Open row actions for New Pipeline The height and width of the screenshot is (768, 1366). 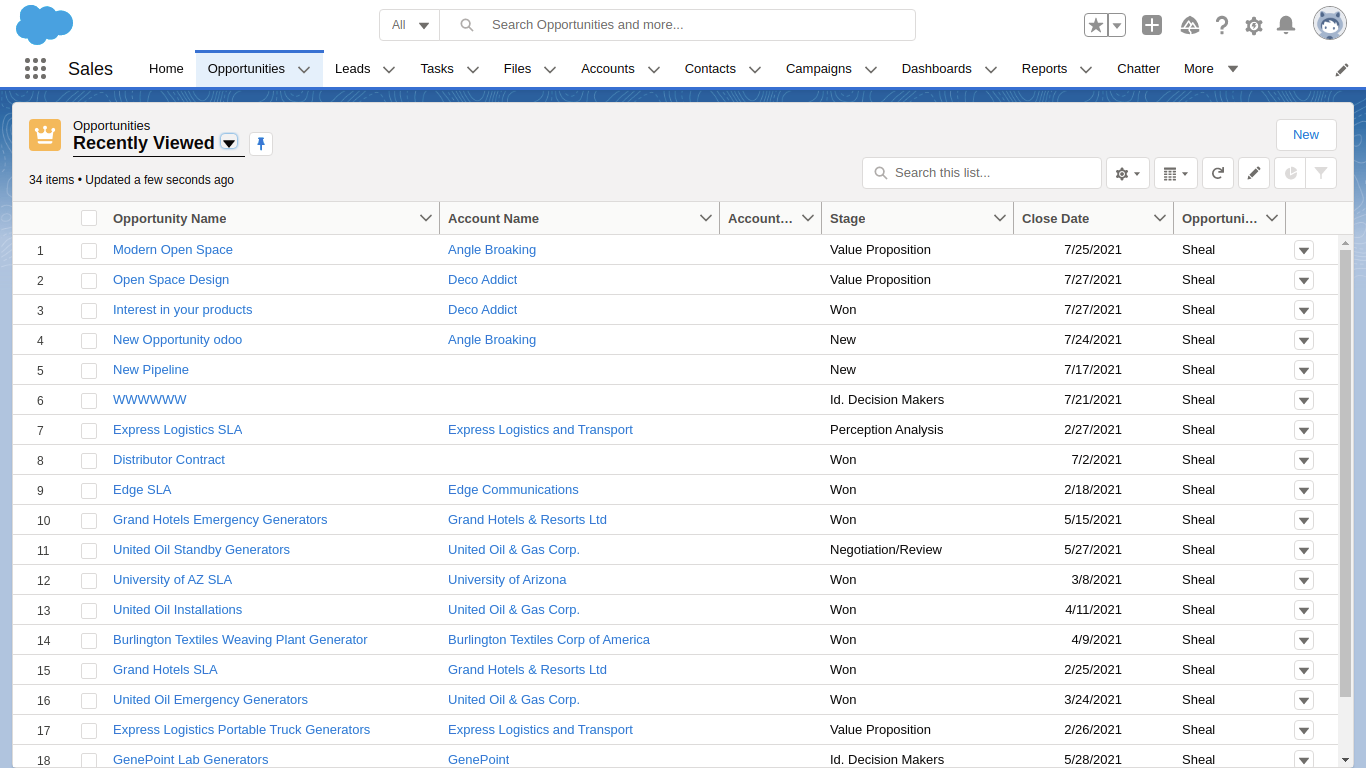coord(1304,370)
